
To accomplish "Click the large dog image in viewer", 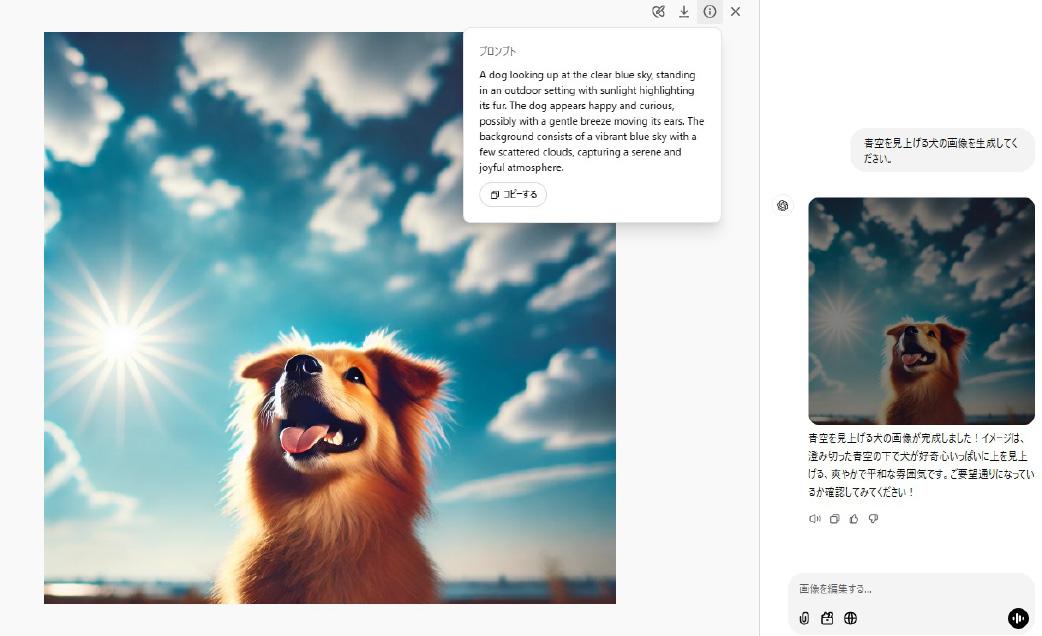I will 330,318.
